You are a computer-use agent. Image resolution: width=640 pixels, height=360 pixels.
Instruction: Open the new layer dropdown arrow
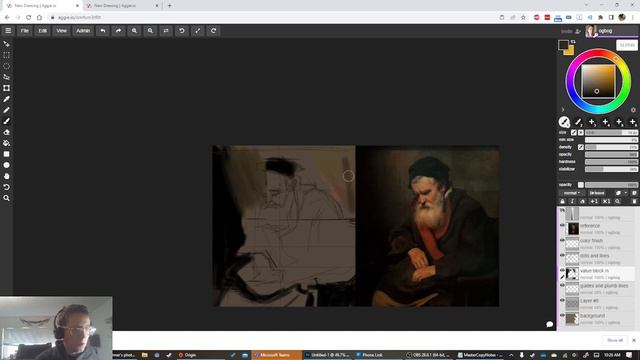coord(626,193)
